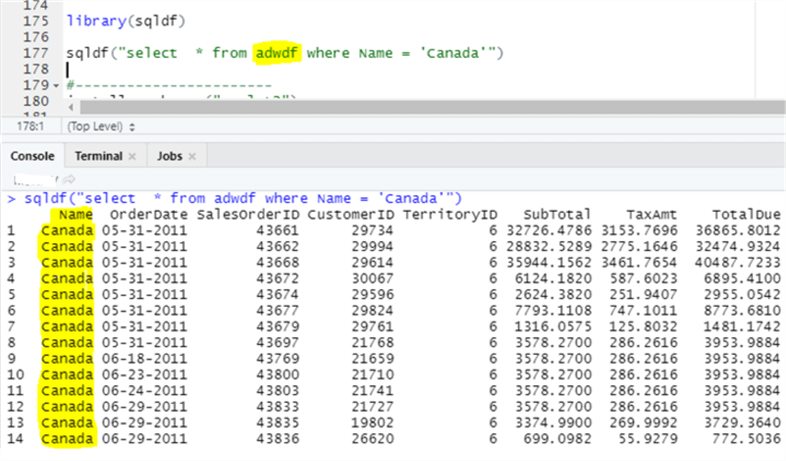This screenshot has width=786, height=461.
Task: Click the CustomerID column header
Action: coord(351,214)
